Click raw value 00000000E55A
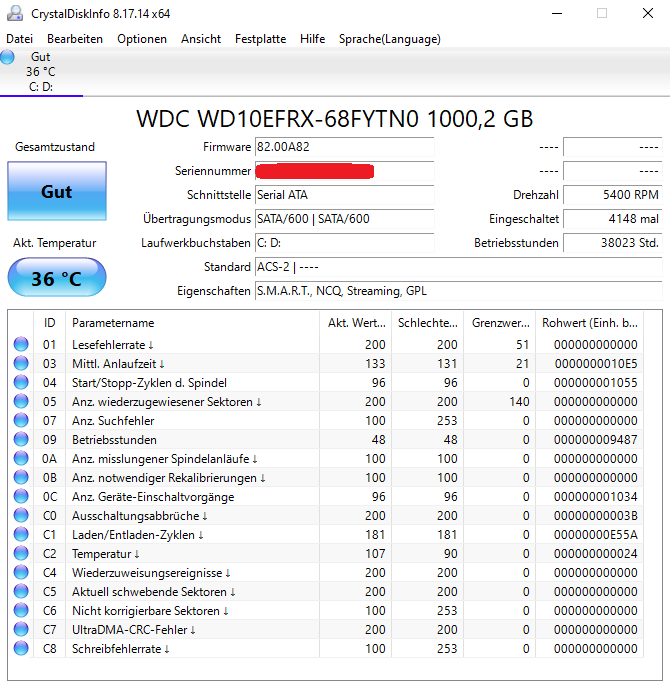This screenshot has width=670, height=688. (x=595, y=535)
